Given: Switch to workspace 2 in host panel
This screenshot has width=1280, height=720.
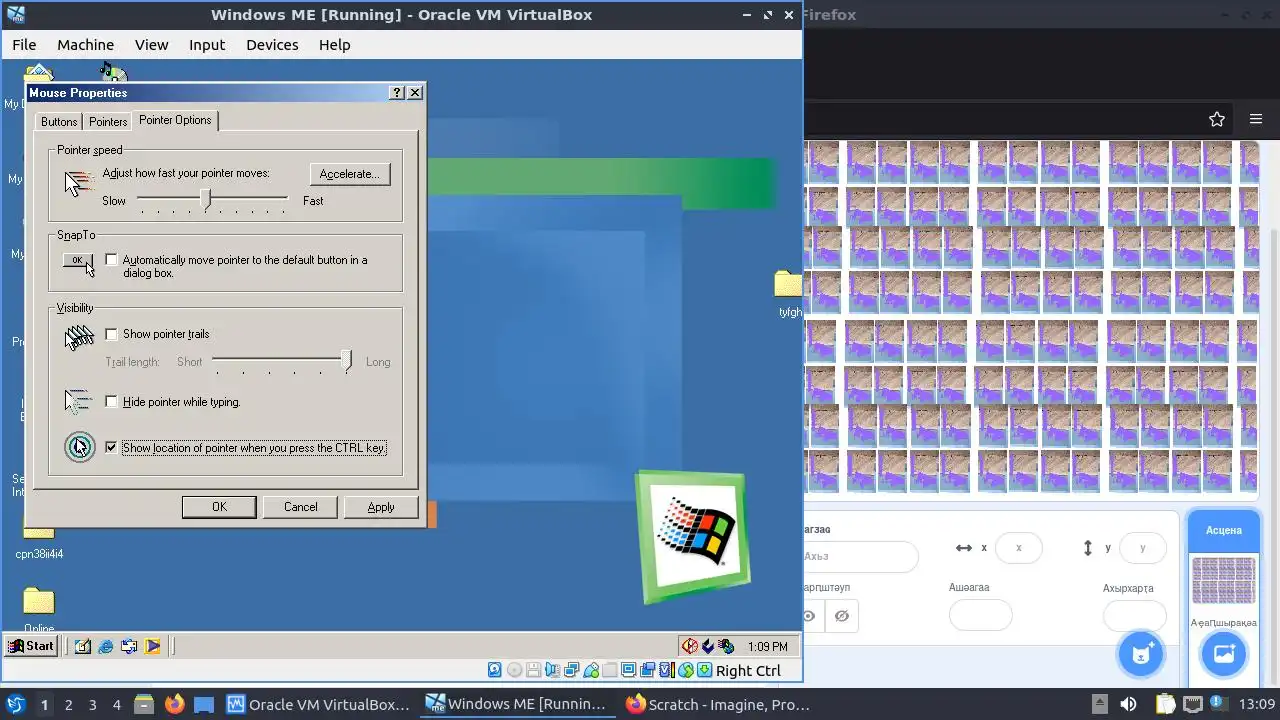Looking at the screenshot, I should pos(68,705).
